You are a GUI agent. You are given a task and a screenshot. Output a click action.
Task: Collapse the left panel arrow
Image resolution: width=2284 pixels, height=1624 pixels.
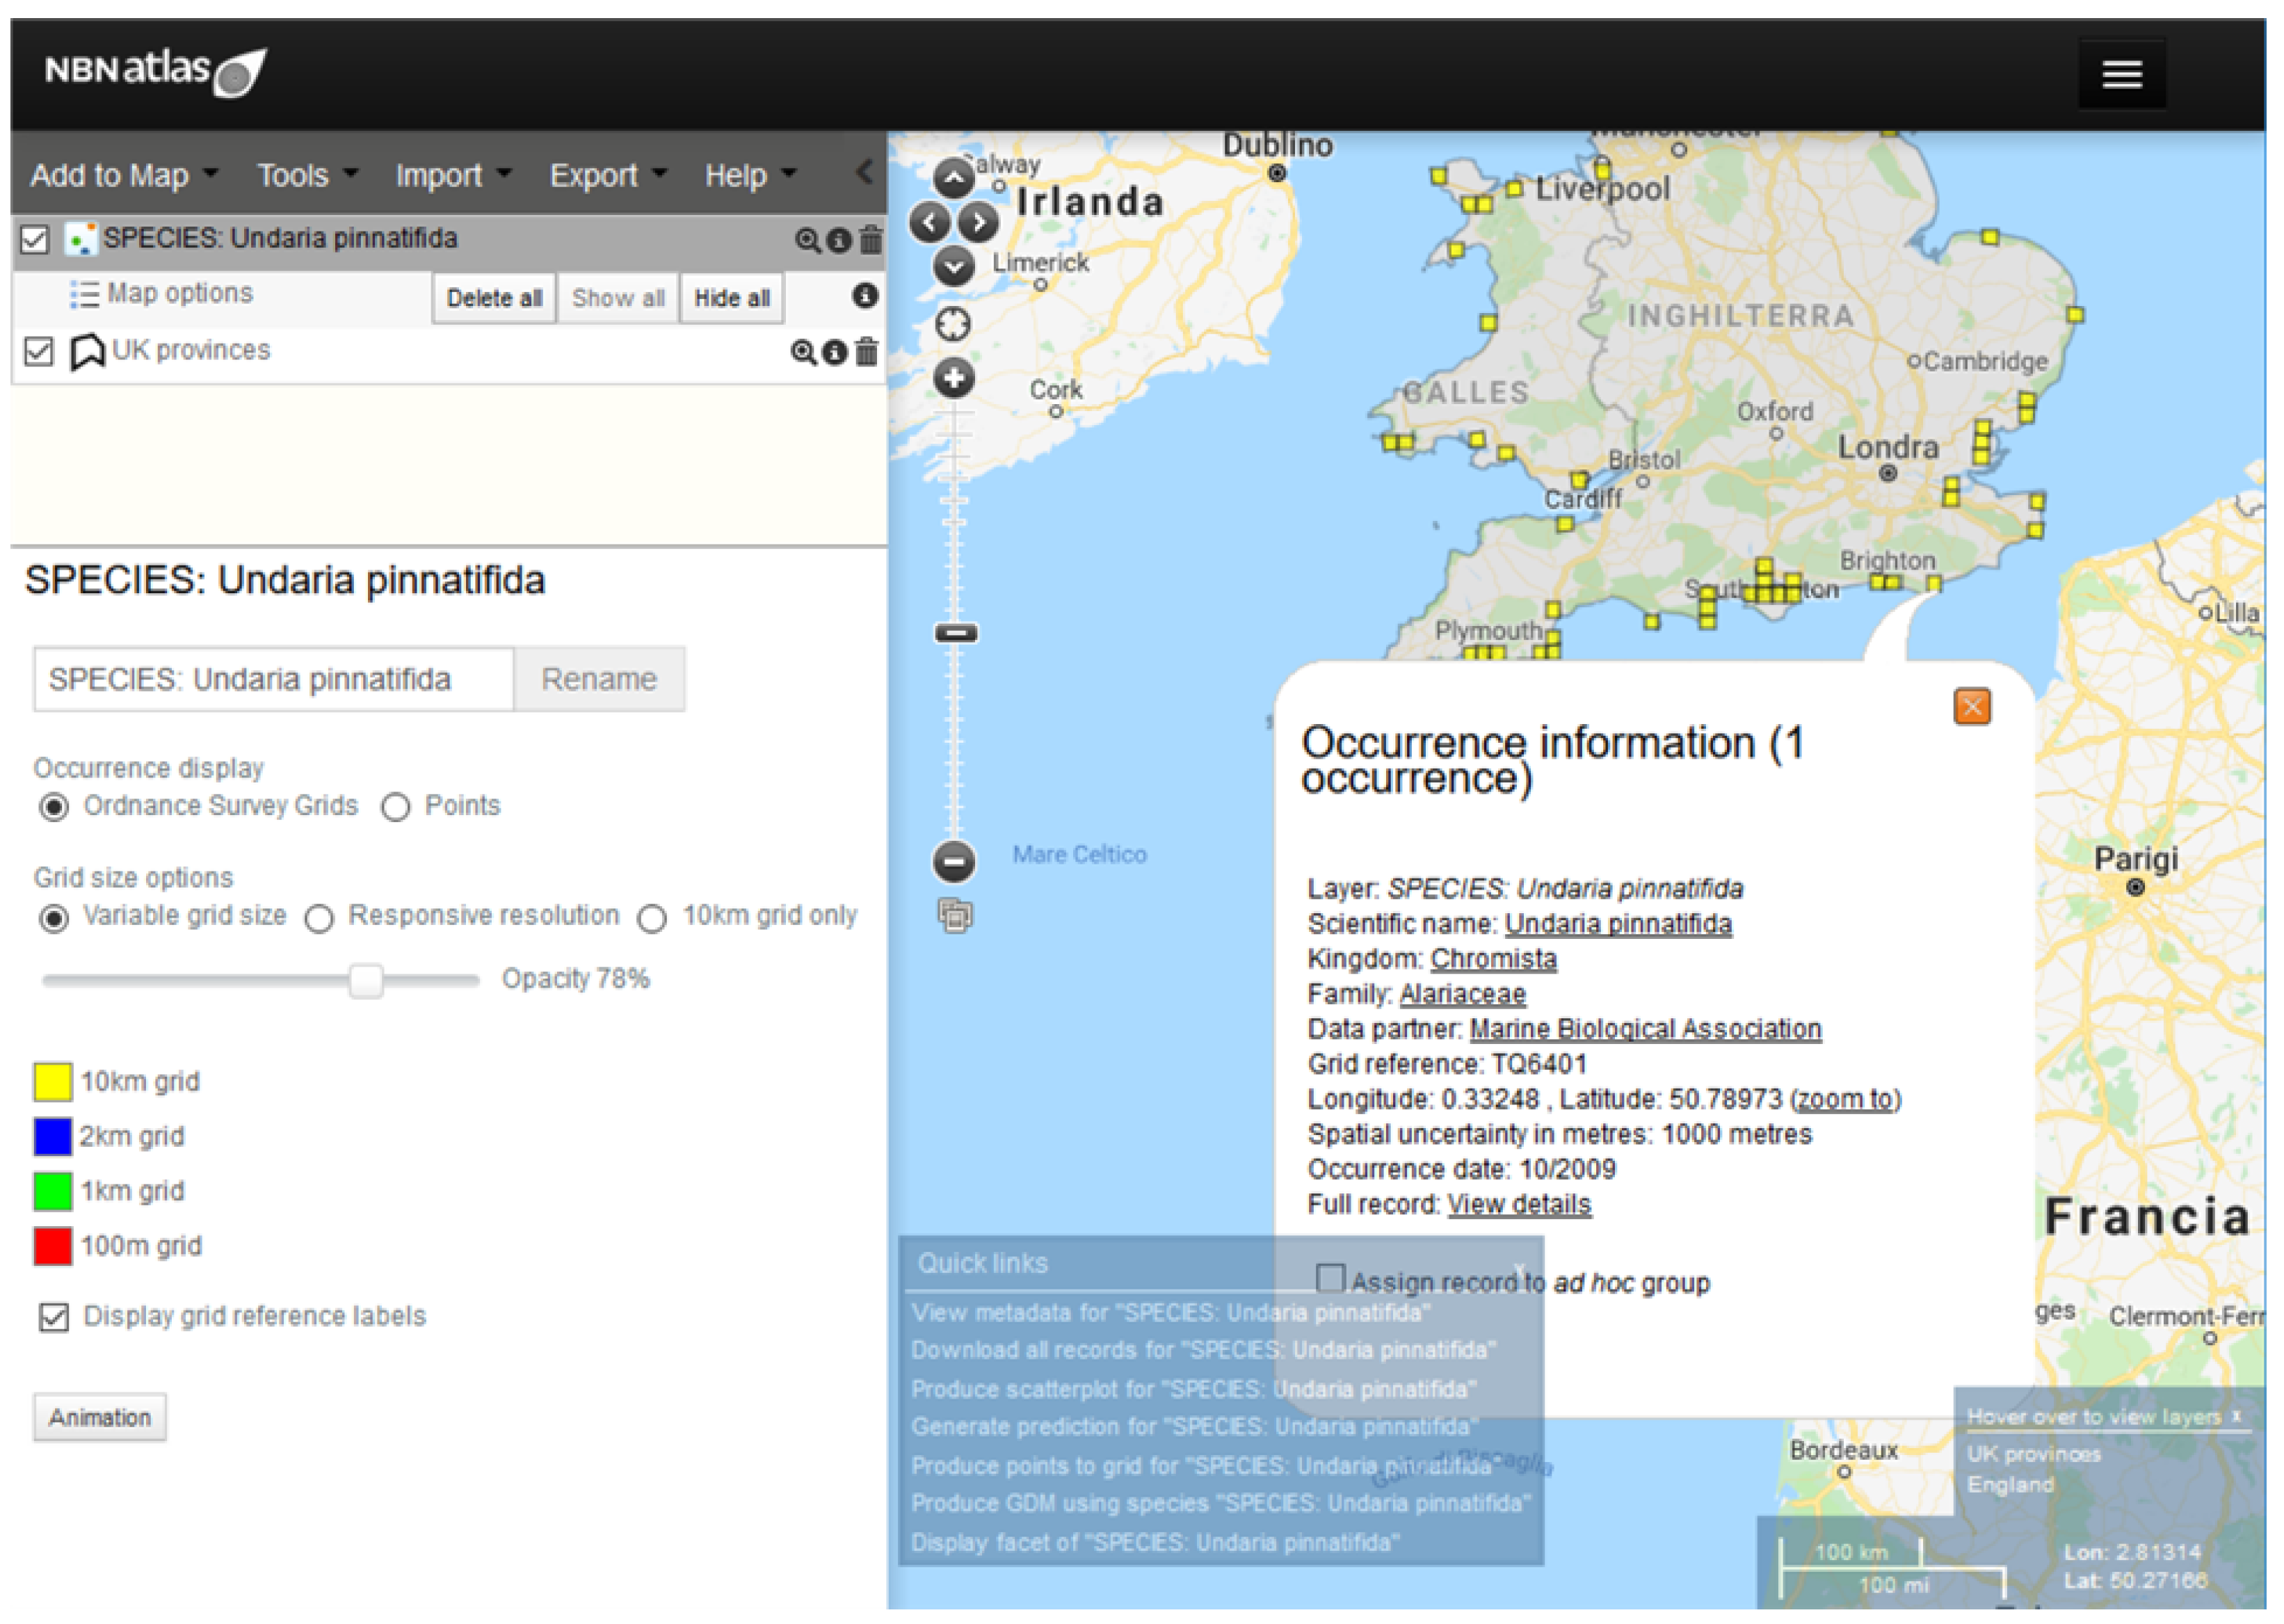[x=865, y=172]
